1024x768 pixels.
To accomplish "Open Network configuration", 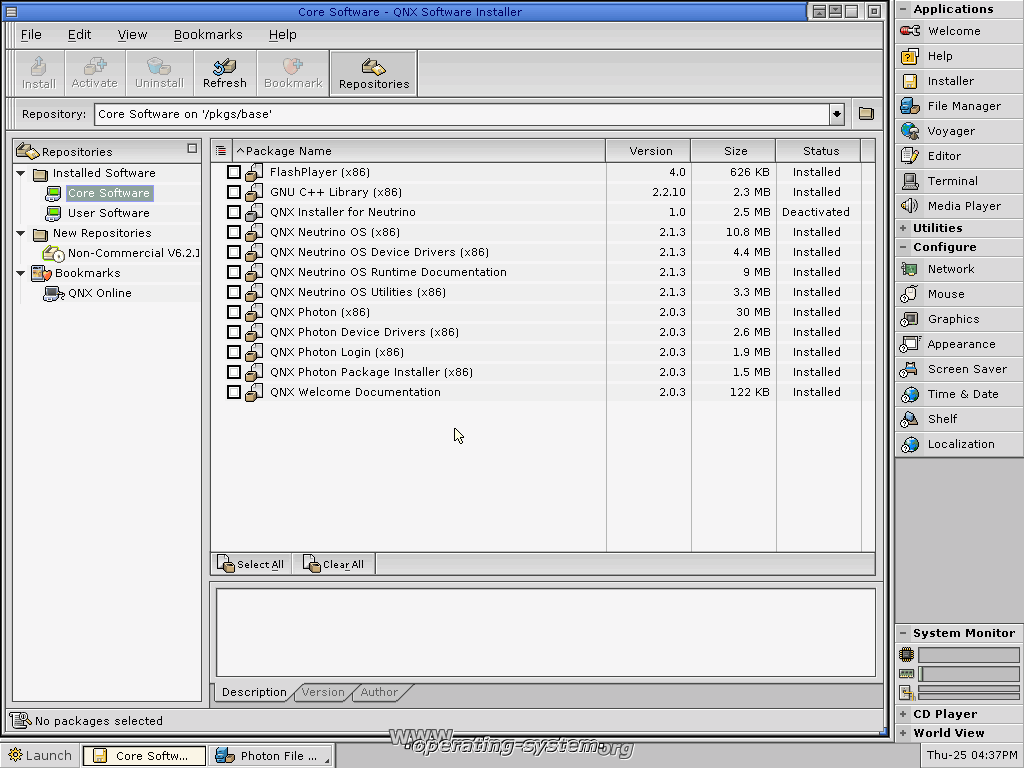I will (x=959, y=269).
